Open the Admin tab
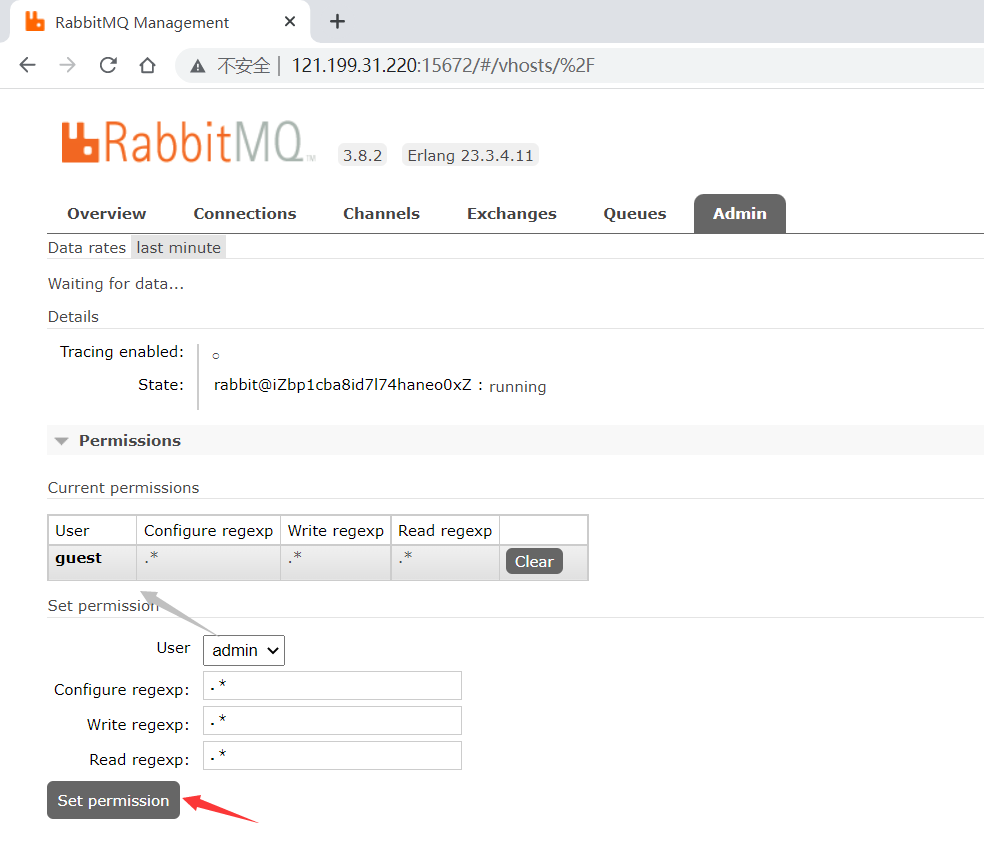Image resolution: width=984 pixels, height=841 pixels. tap(740, 214)
